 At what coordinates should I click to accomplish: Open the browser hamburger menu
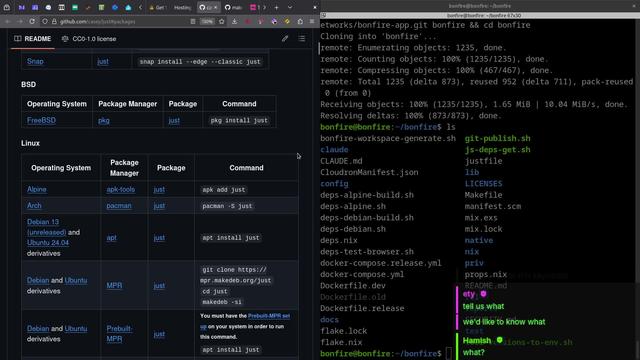tap(312, 21)
